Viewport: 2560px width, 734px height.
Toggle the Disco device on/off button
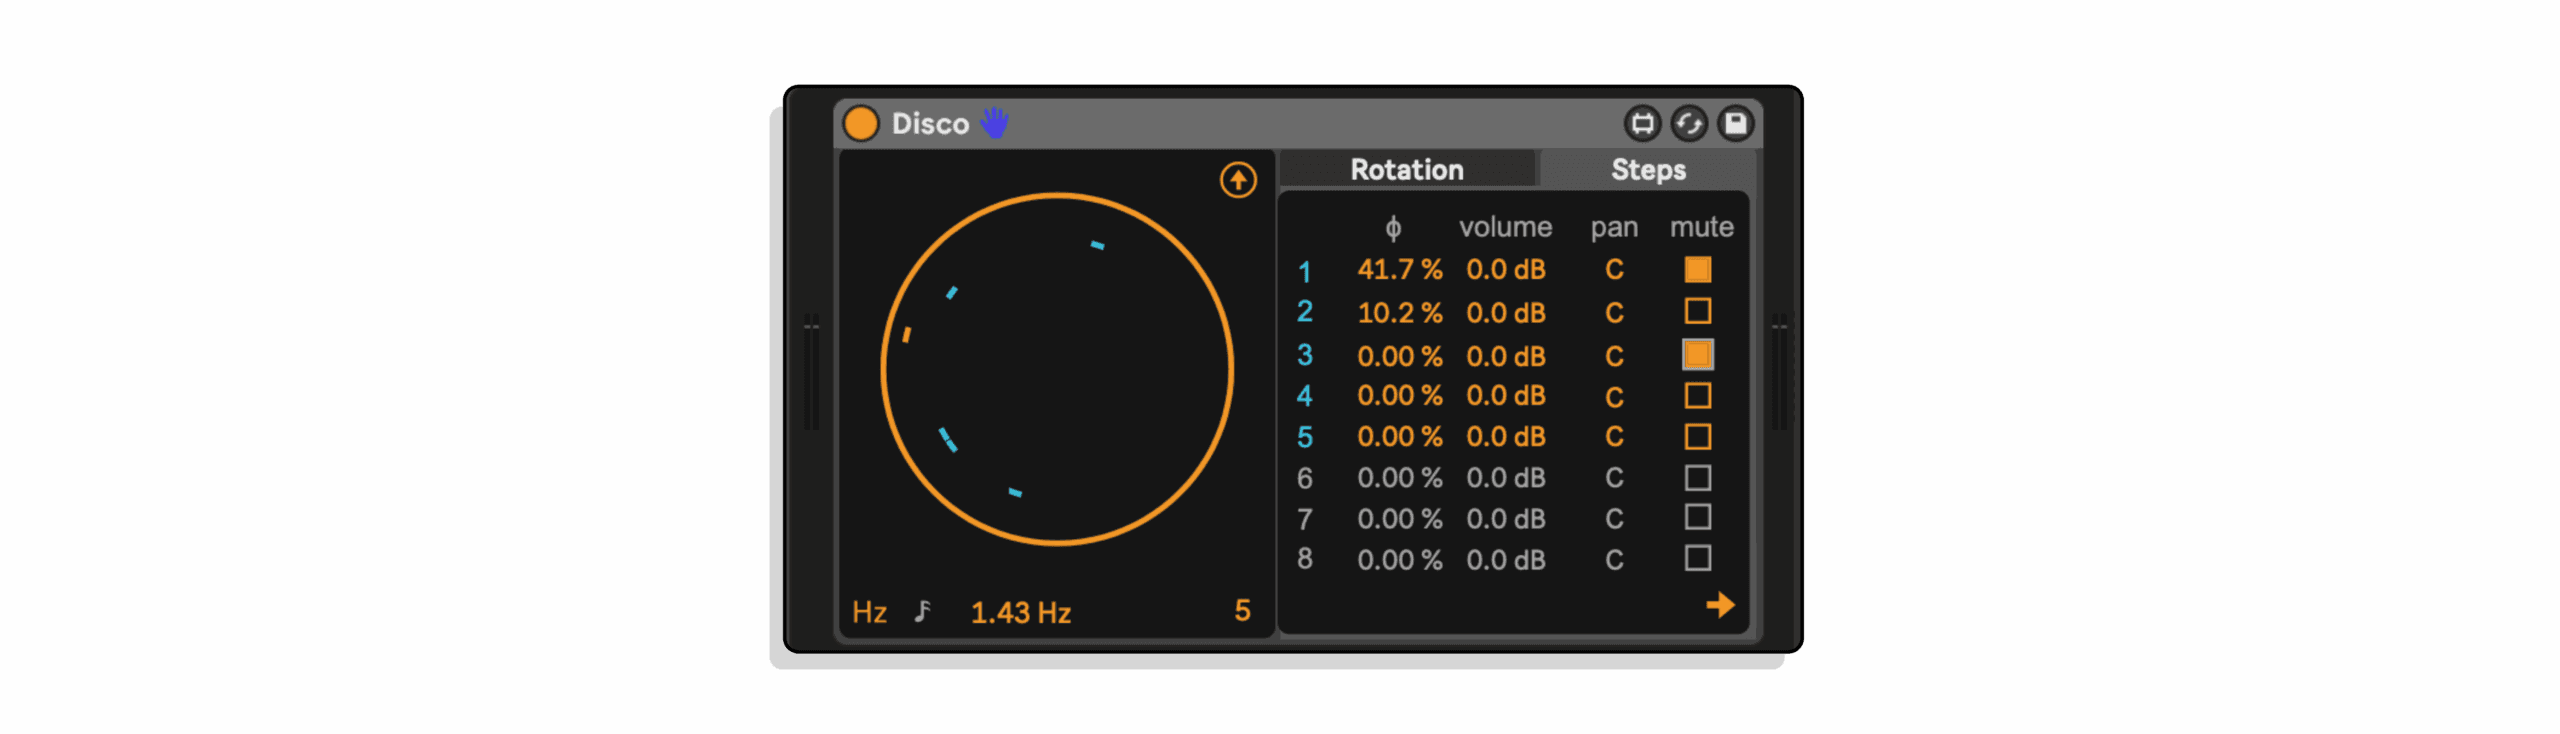click(860, 123)
